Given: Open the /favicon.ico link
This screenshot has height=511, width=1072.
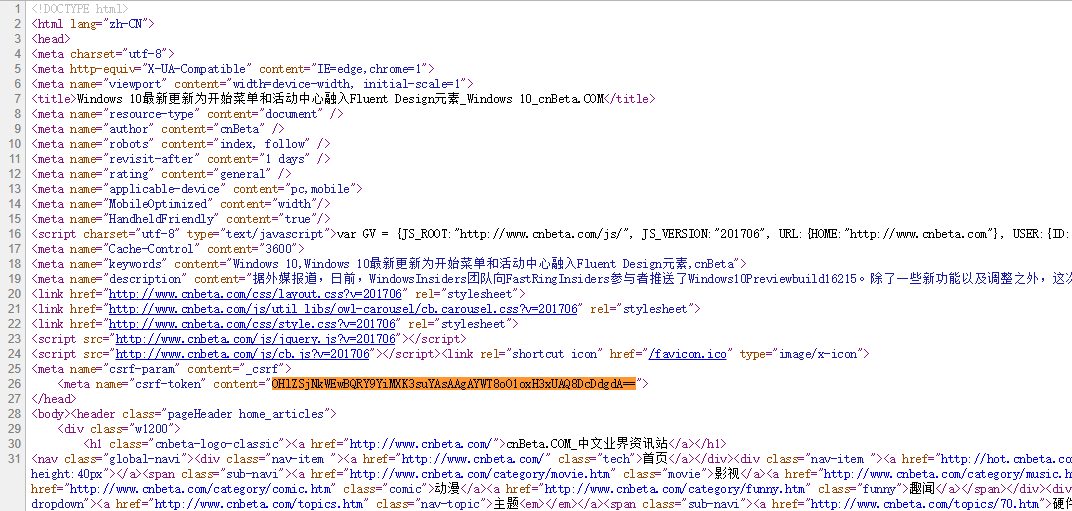Looking at the screenshot, I should coord(687,354).
